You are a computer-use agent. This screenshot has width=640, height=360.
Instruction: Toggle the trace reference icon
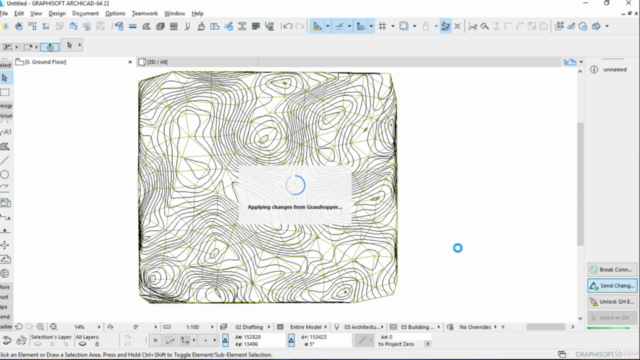point(404,26)
